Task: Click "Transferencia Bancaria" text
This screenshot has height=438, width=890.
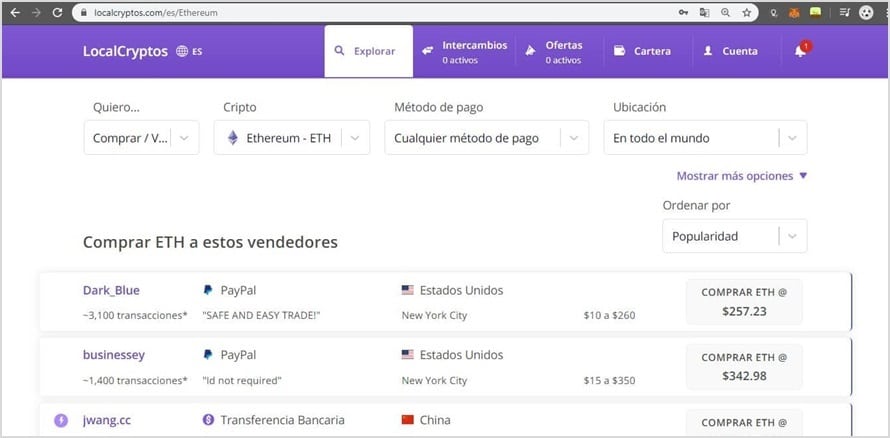Action: [x=283, y=420]
